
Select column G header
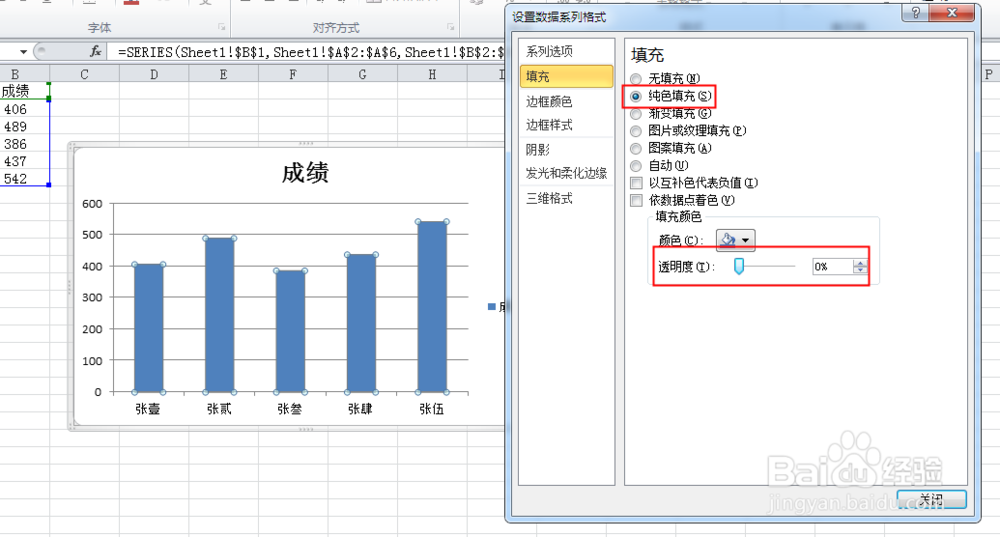362,75
